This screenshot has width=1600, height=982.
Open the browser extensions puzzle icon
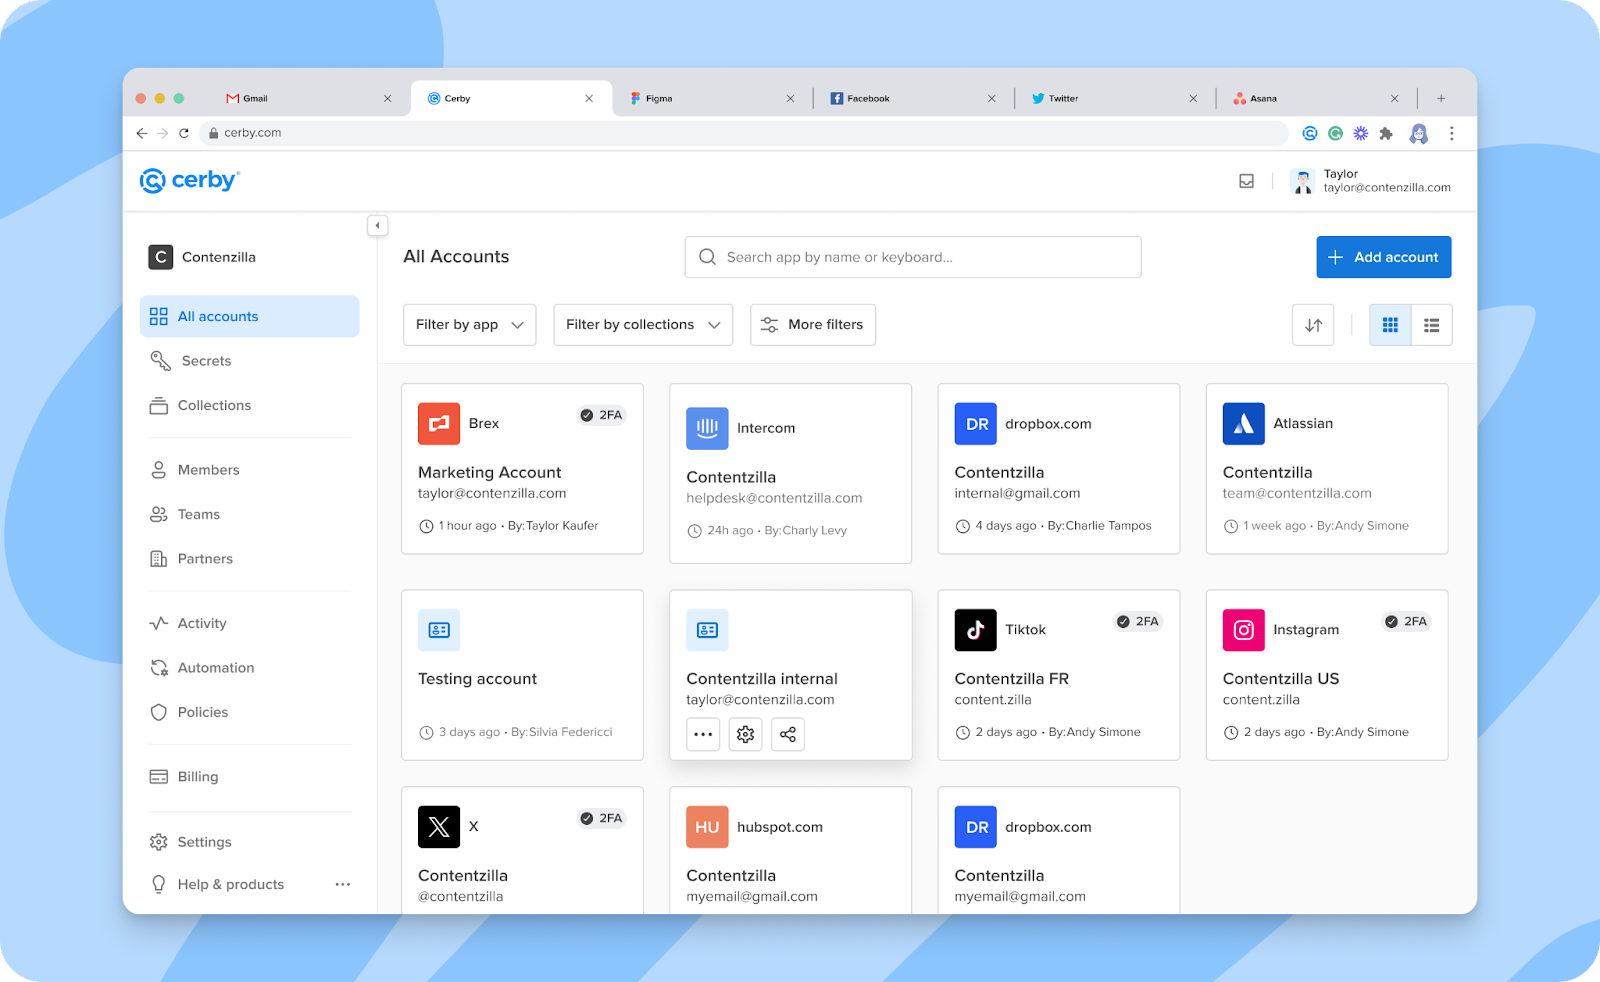(x=1386, y=133)
